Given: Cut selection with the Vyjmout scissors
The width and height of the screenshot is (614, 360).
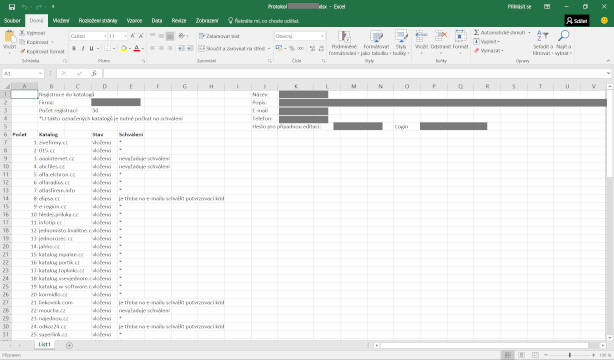Looking at the screenshot, I should [x=32, y=33].
